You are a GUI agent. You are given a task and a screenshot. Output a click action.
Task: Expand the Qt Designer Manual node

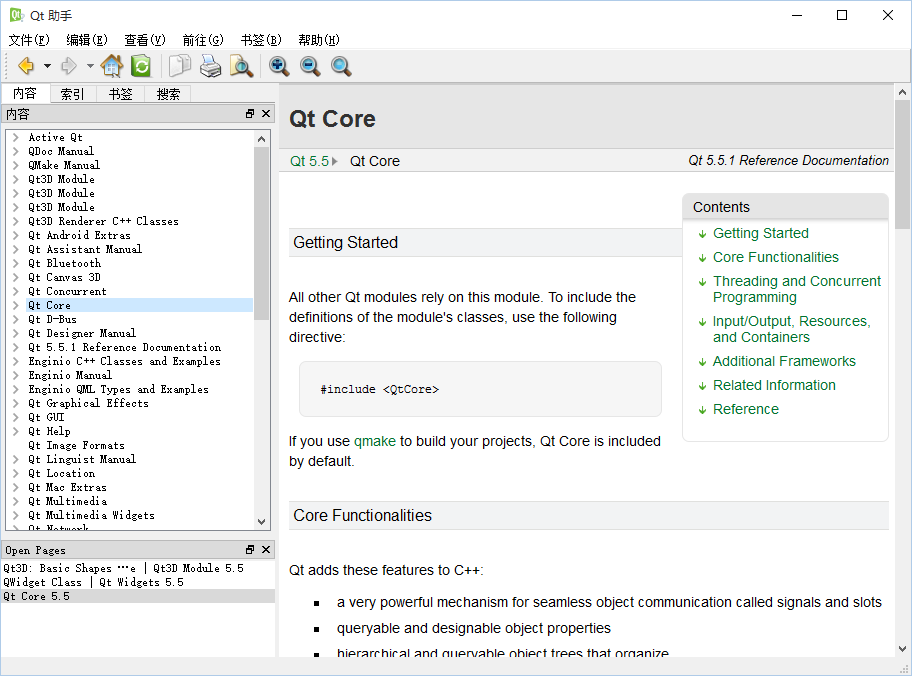16,333
